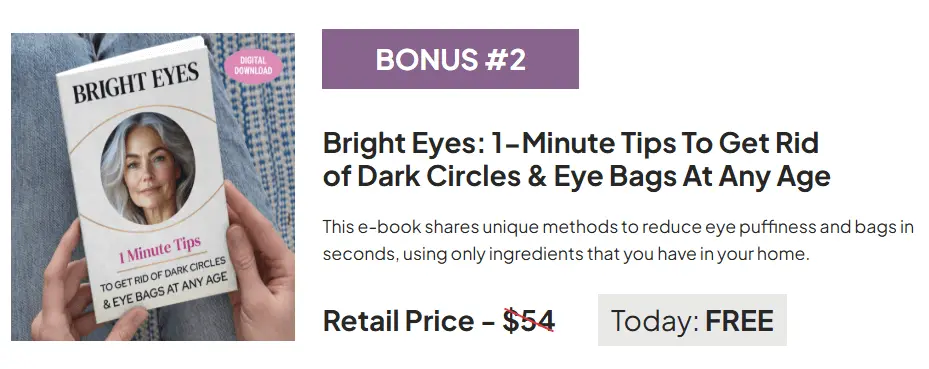
Task: Click the second line of description text
Action: pyautogui.click(x=566, y=255)
